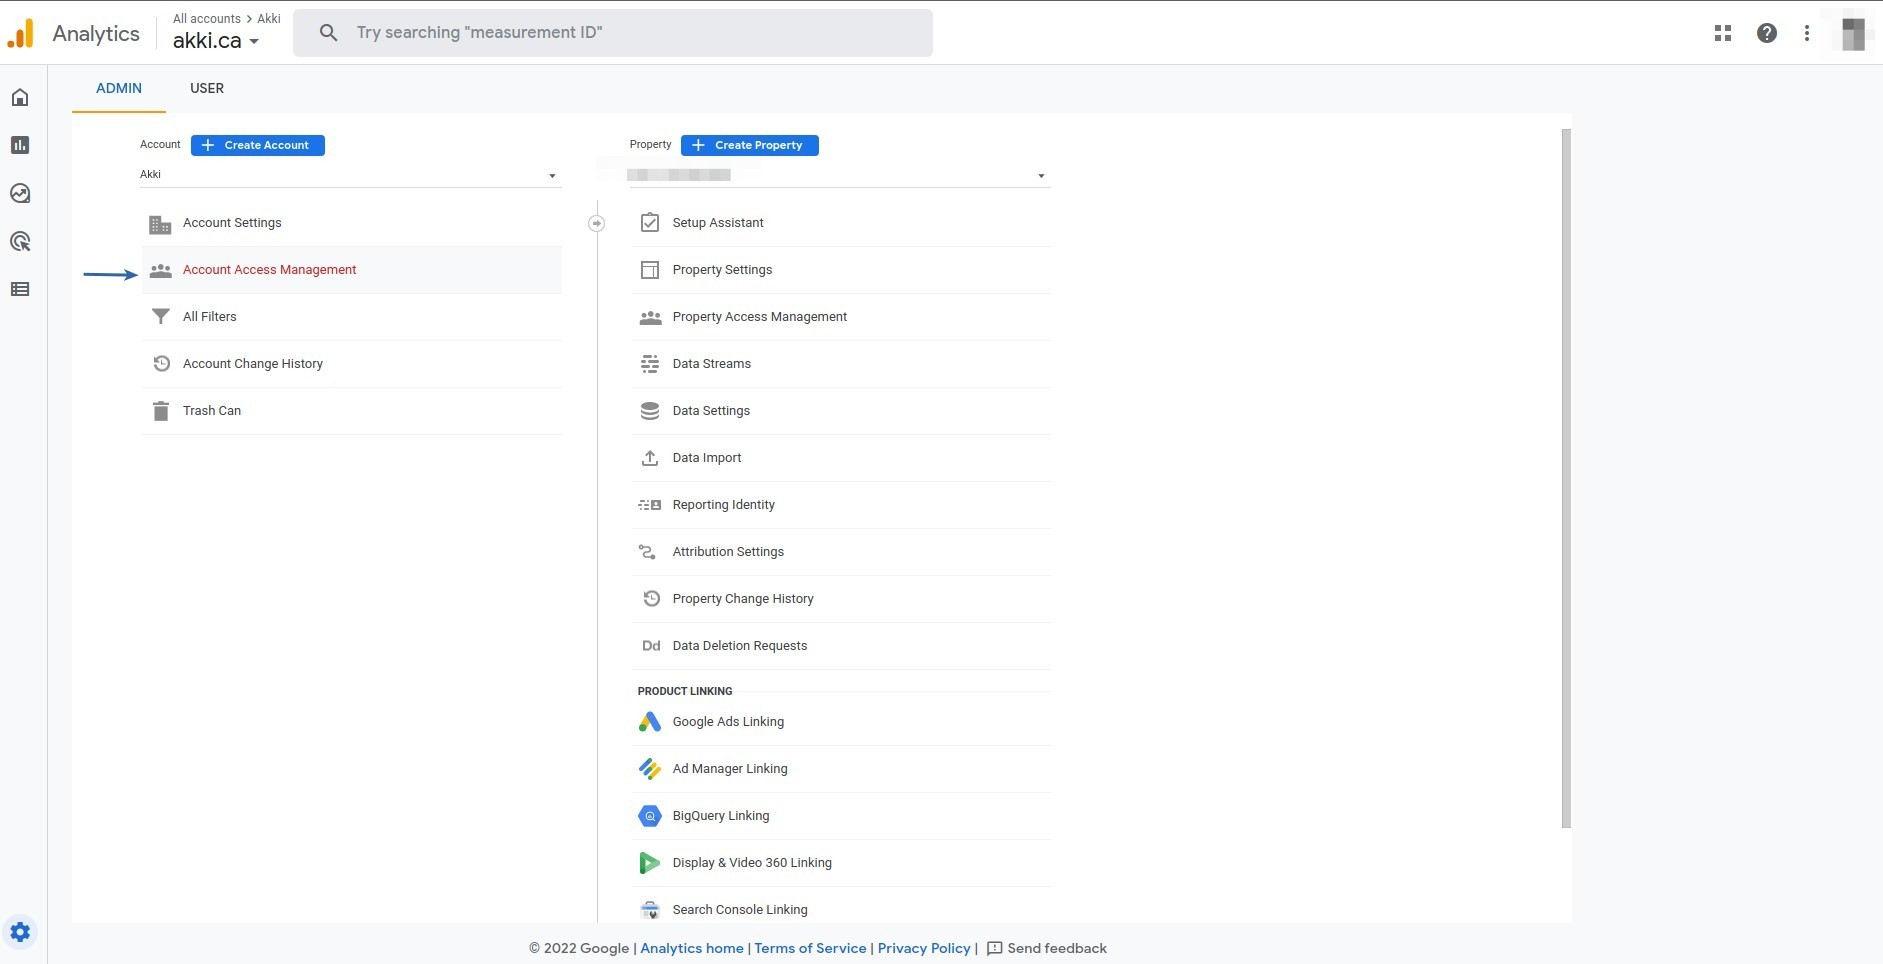Click the Create Property button
Image resolution: width=1883 pixels, height=964 pixels.
click(750, 145)
